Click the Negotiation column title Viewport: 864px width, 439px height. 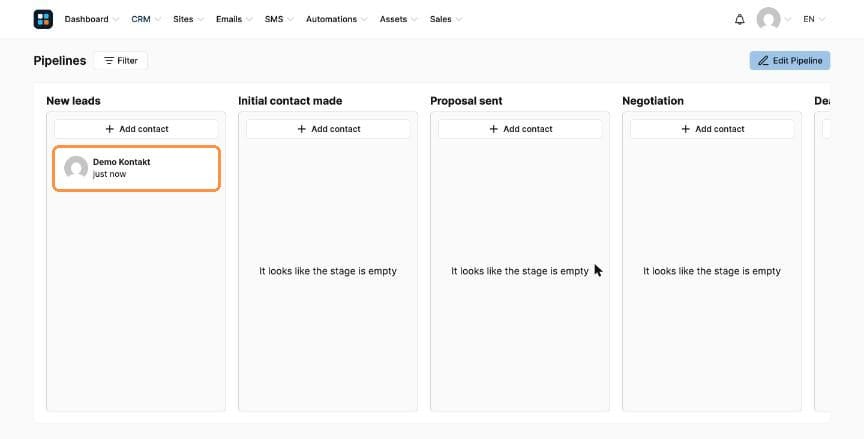click(653, 101)
